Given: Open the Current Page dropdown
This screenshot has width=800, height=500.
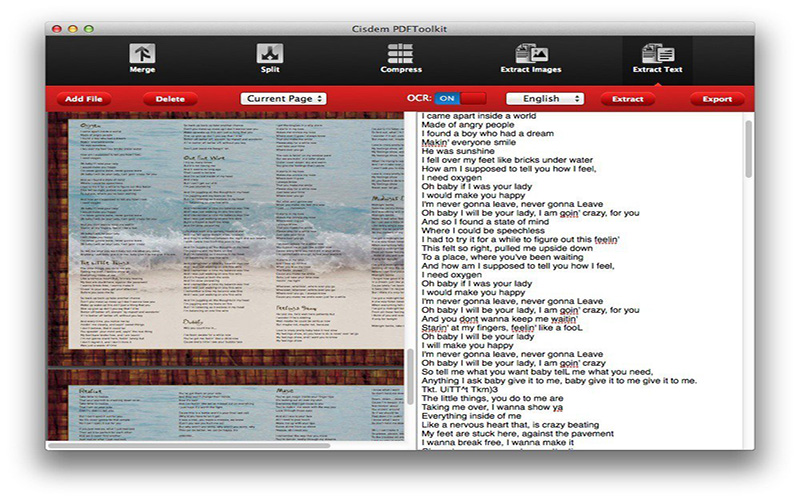Looking at the screenshot, I should point(284,98).
